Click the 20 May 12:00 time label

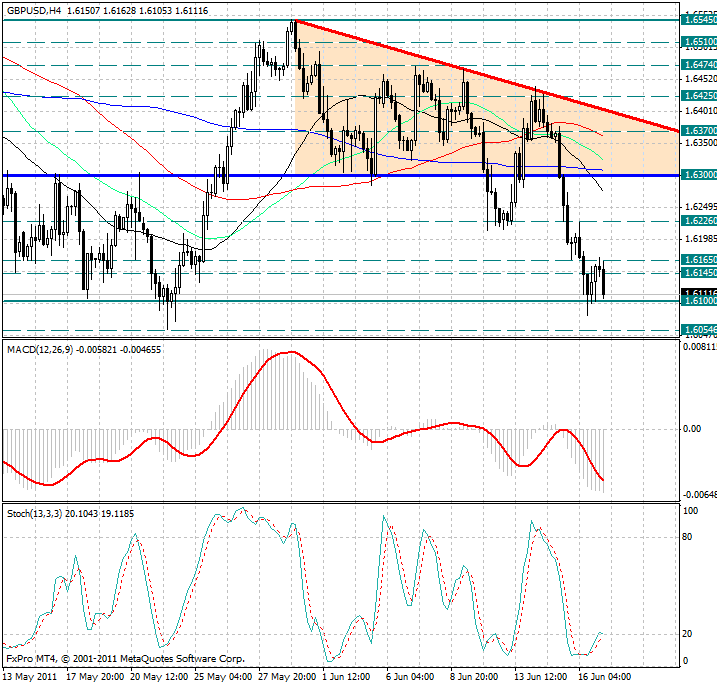(x=159, y=677)
